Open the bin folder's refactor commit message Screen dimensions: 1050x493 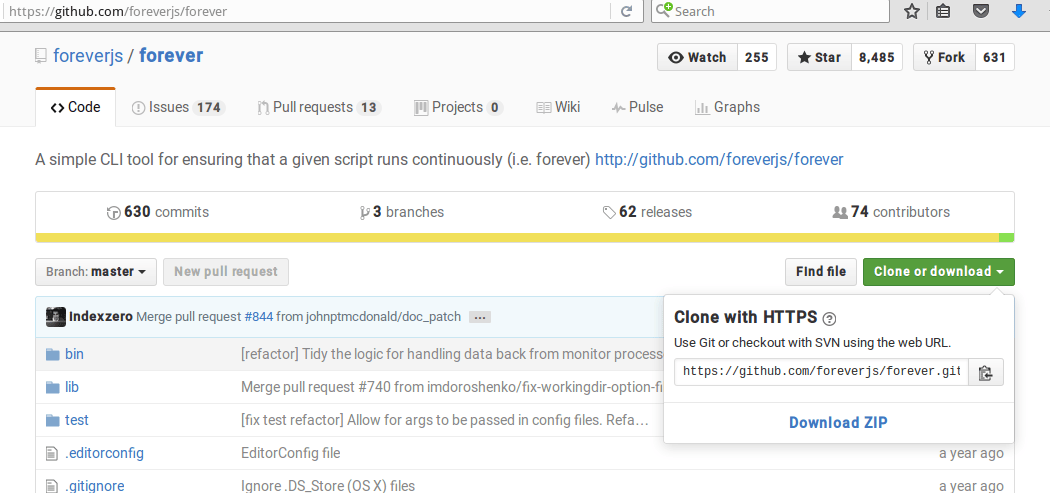click(452, 354)
